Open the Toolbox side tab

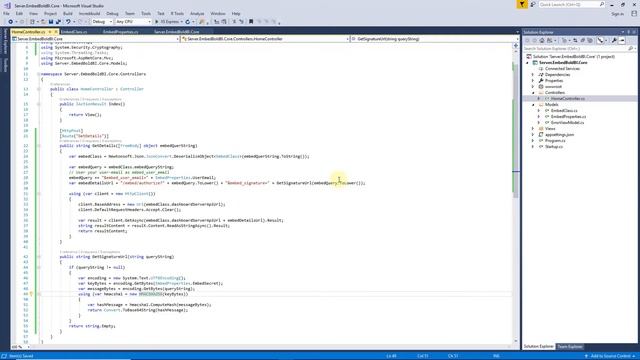[x=5, y=64]
